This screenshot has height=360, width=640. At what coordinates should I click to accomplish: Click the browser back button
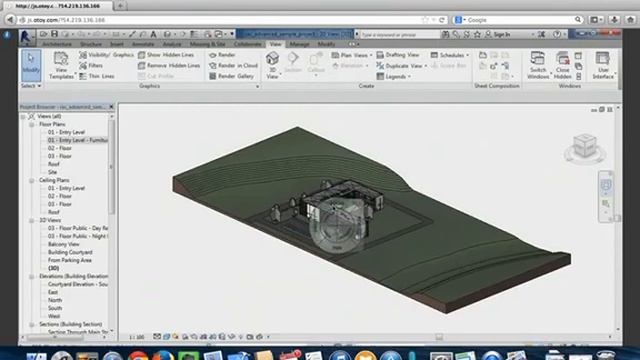click(x=10, y=20)
